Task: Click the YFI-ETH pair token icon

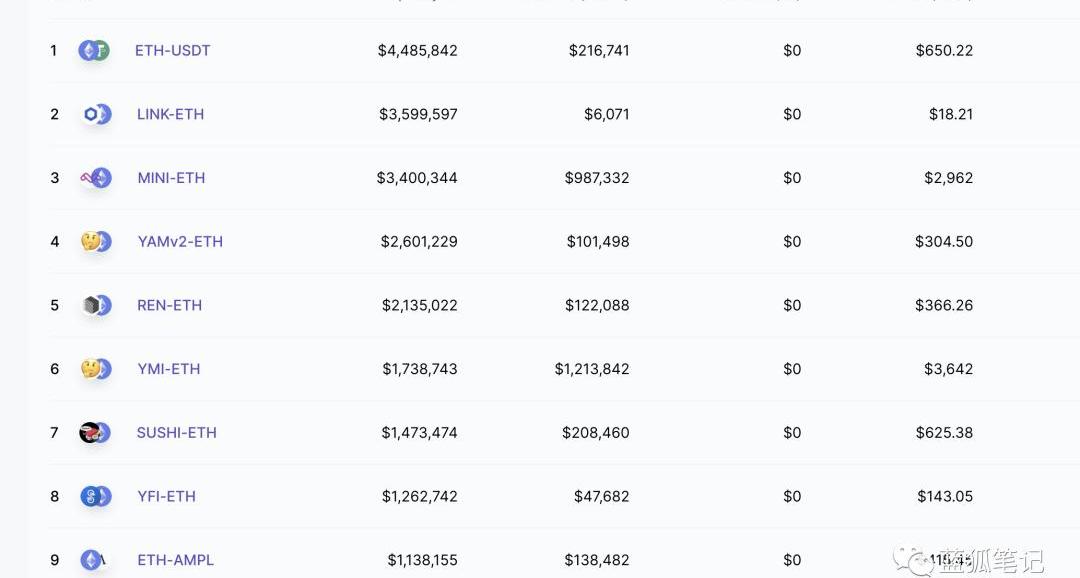Action: click(x=96, y=496)
